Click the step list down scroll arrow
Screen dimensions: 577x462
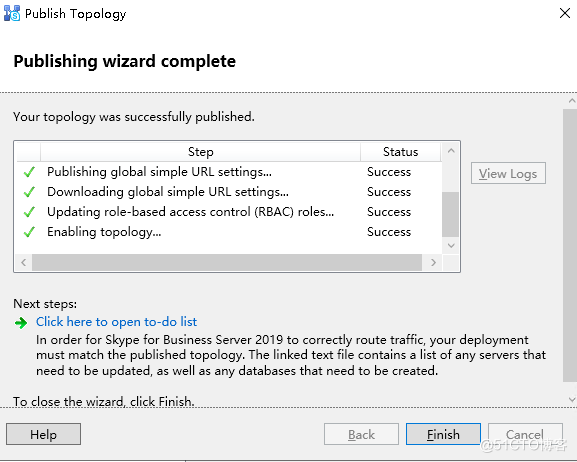451,245
